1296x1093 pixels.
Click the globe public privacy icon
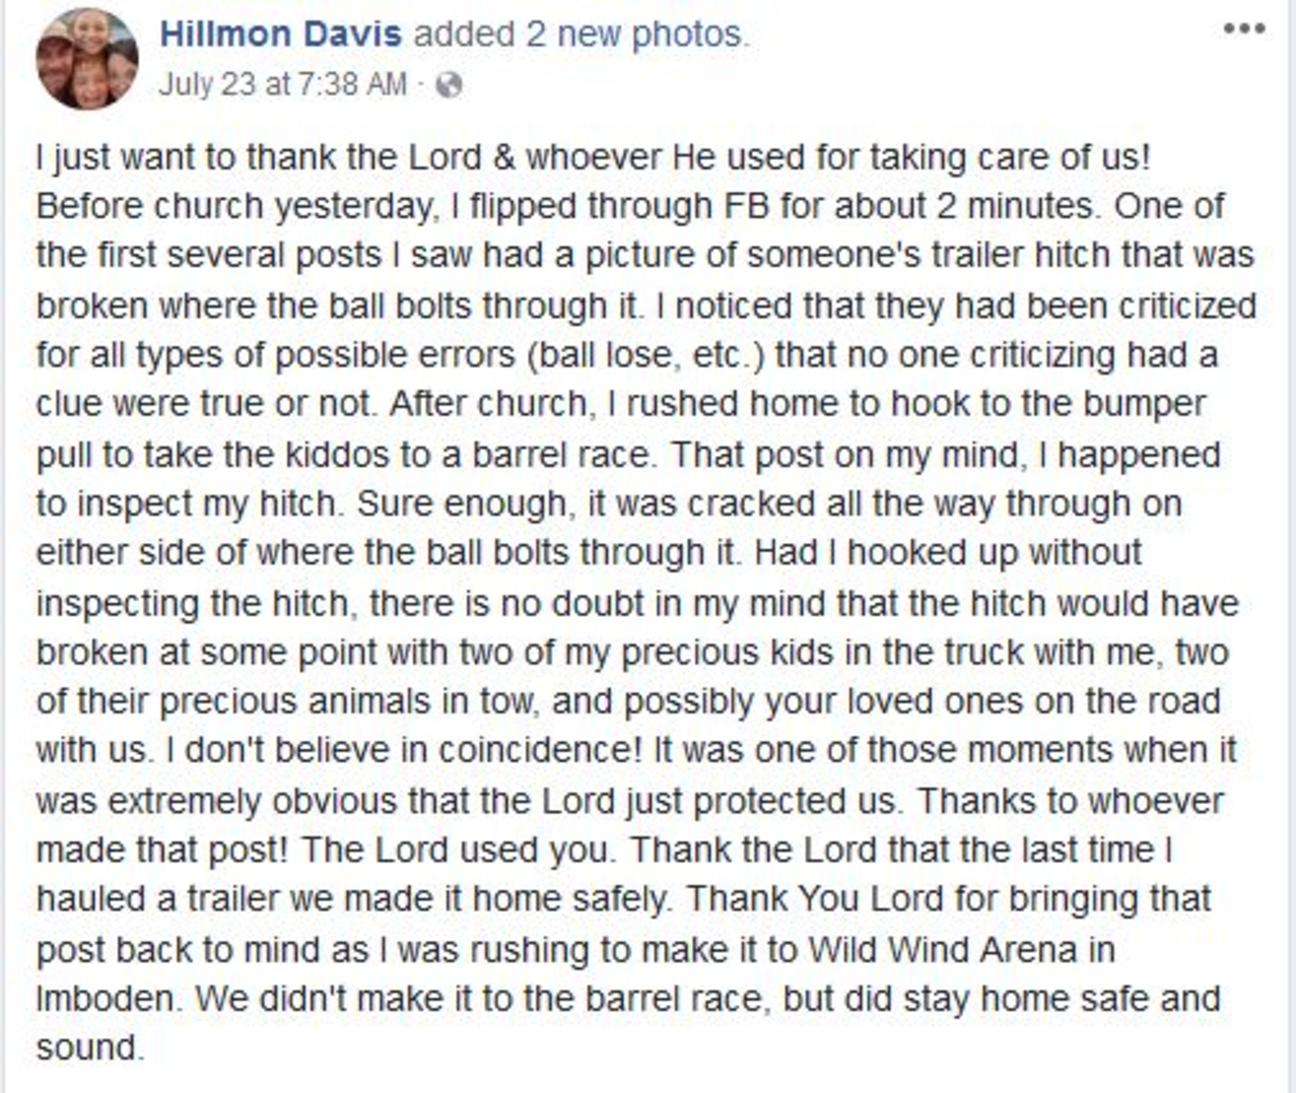(x=450, y=85)
